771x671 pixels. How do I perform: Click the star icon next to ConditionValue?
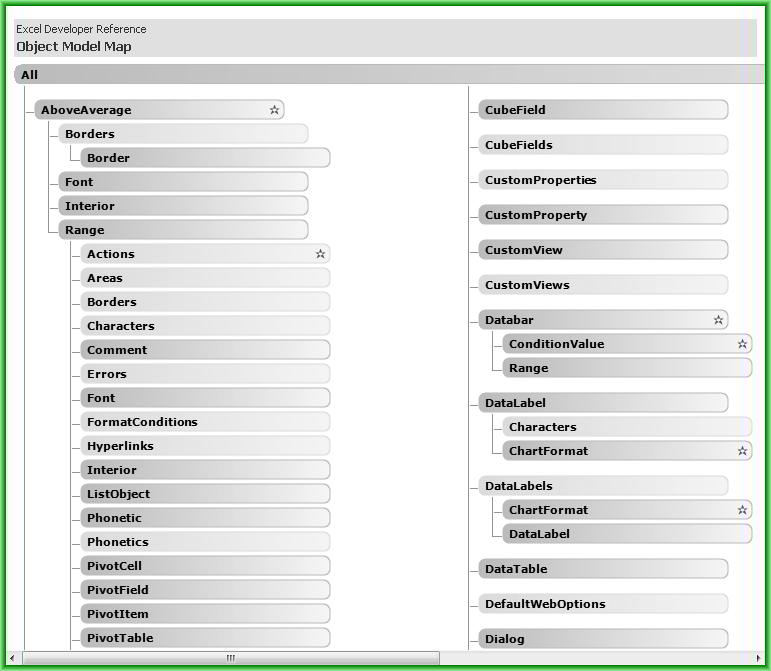click(x=742, y=344)
